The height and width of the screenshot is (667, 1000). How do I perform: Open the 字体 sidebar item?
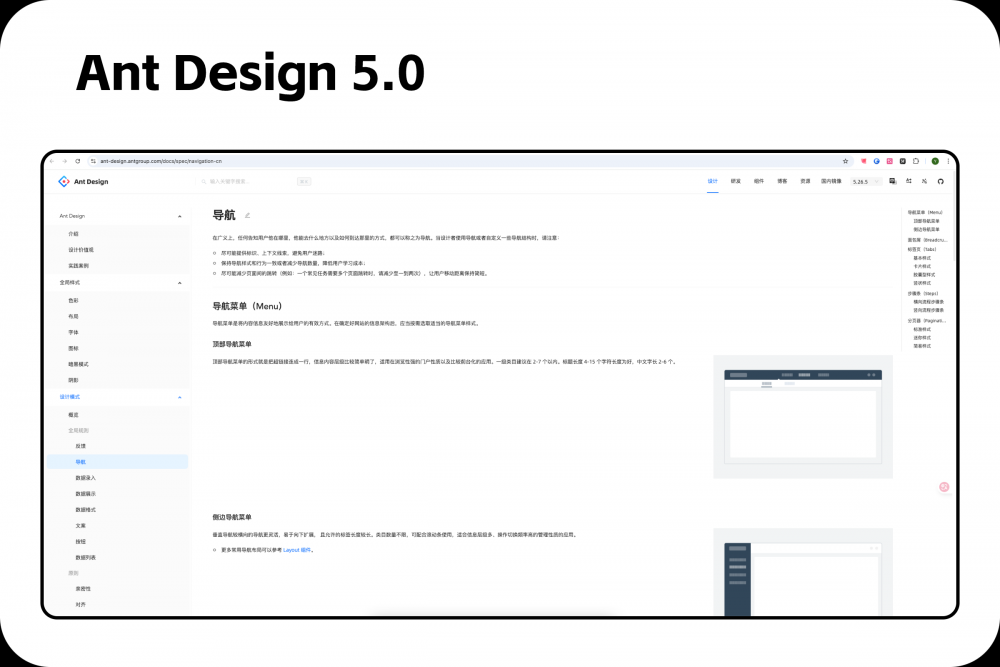73,332
